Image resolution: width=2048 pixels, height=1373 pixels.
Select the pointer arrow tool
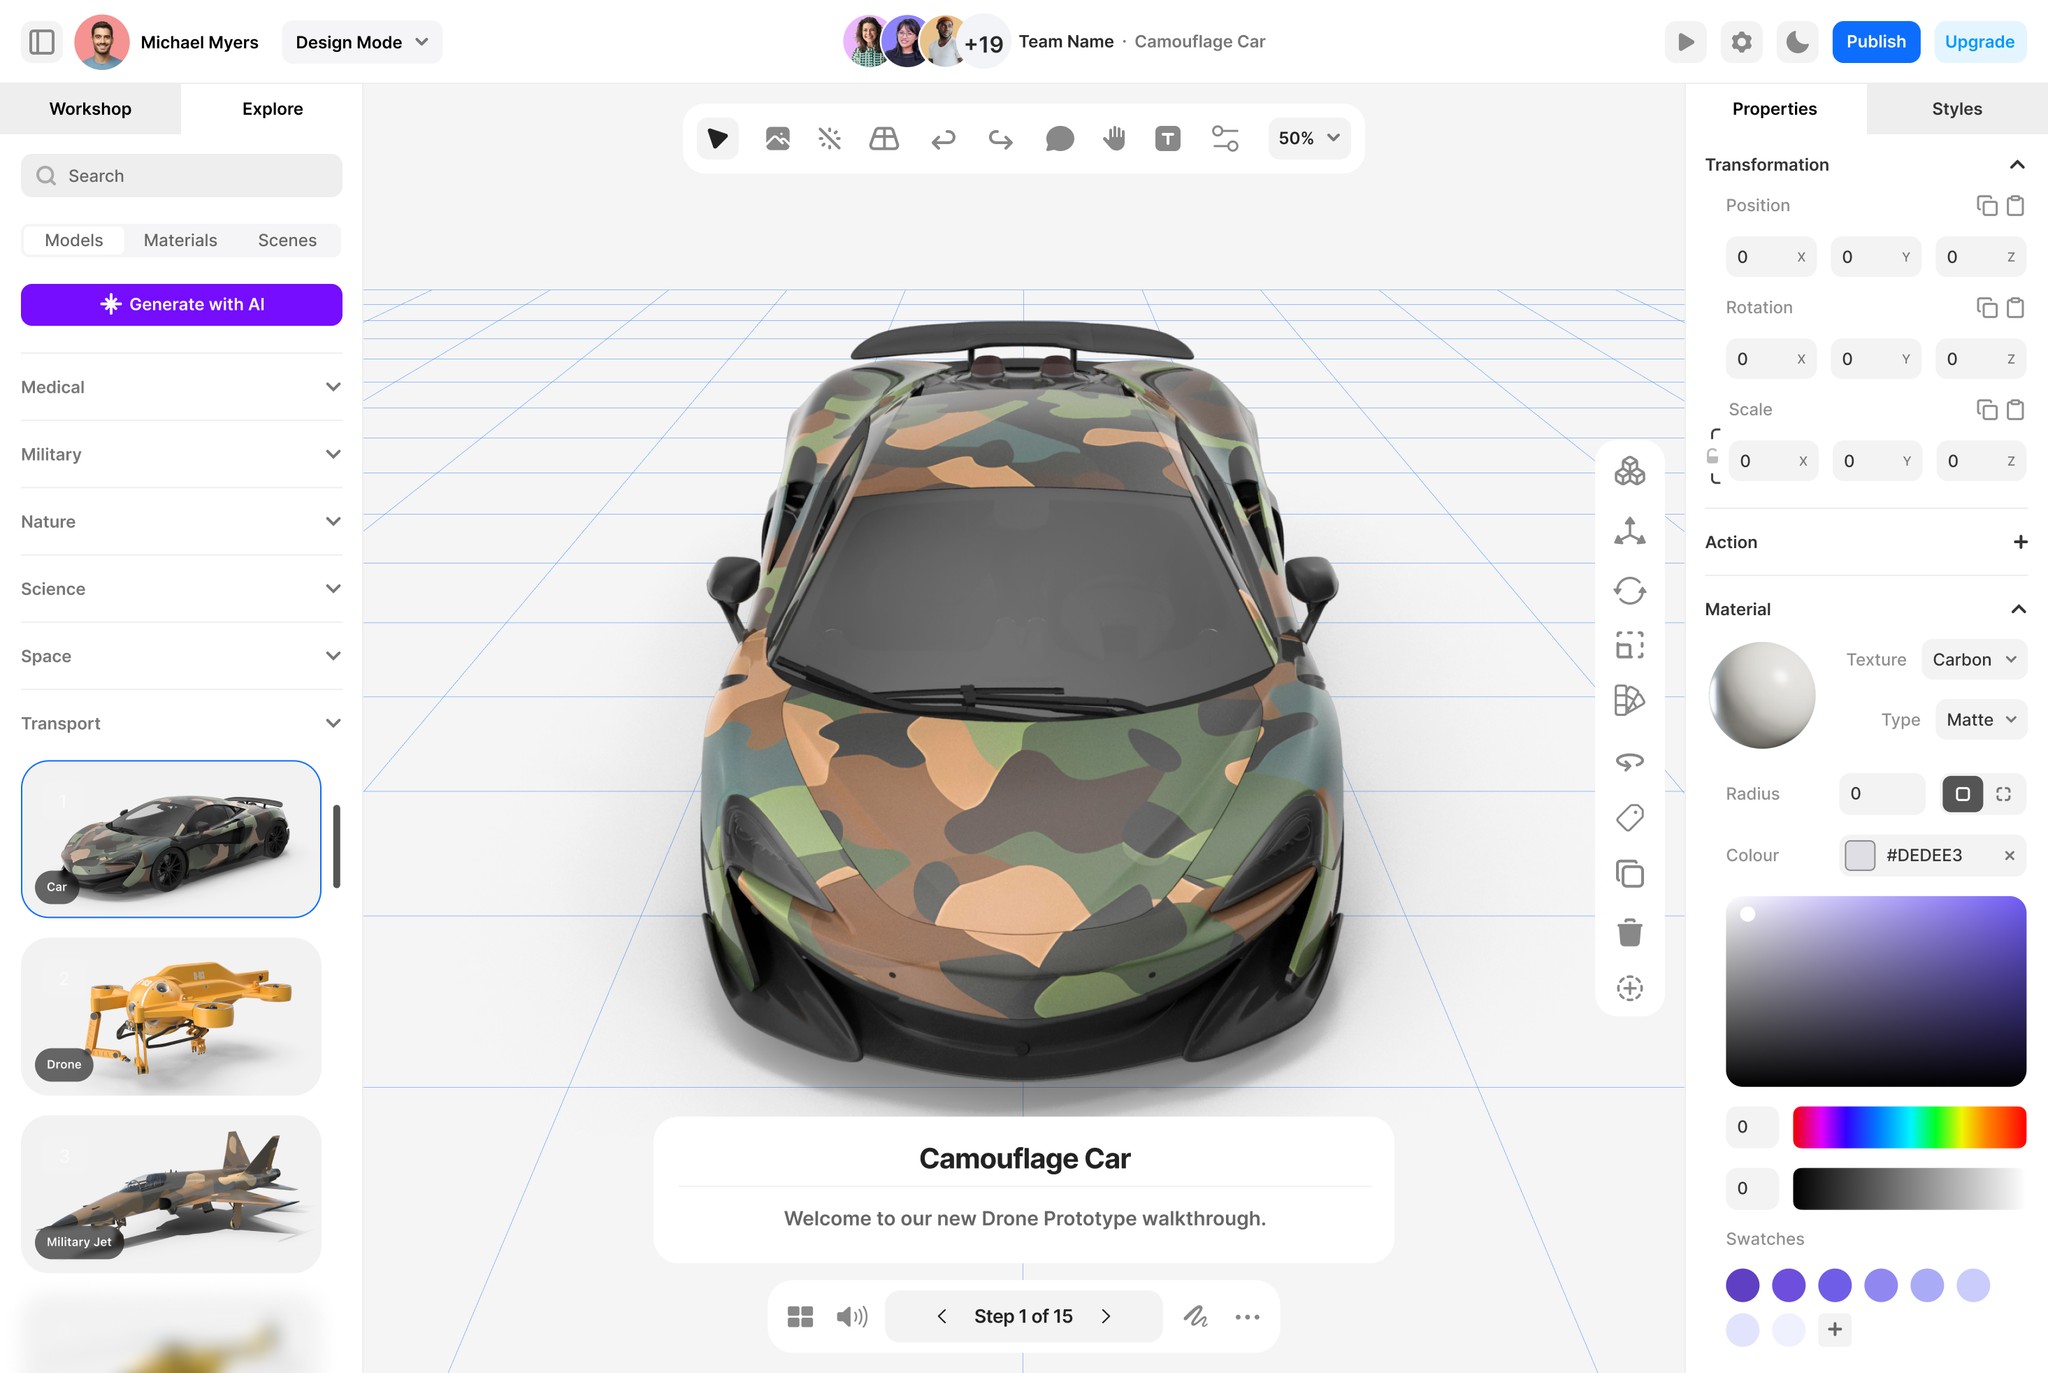point(717,138)
